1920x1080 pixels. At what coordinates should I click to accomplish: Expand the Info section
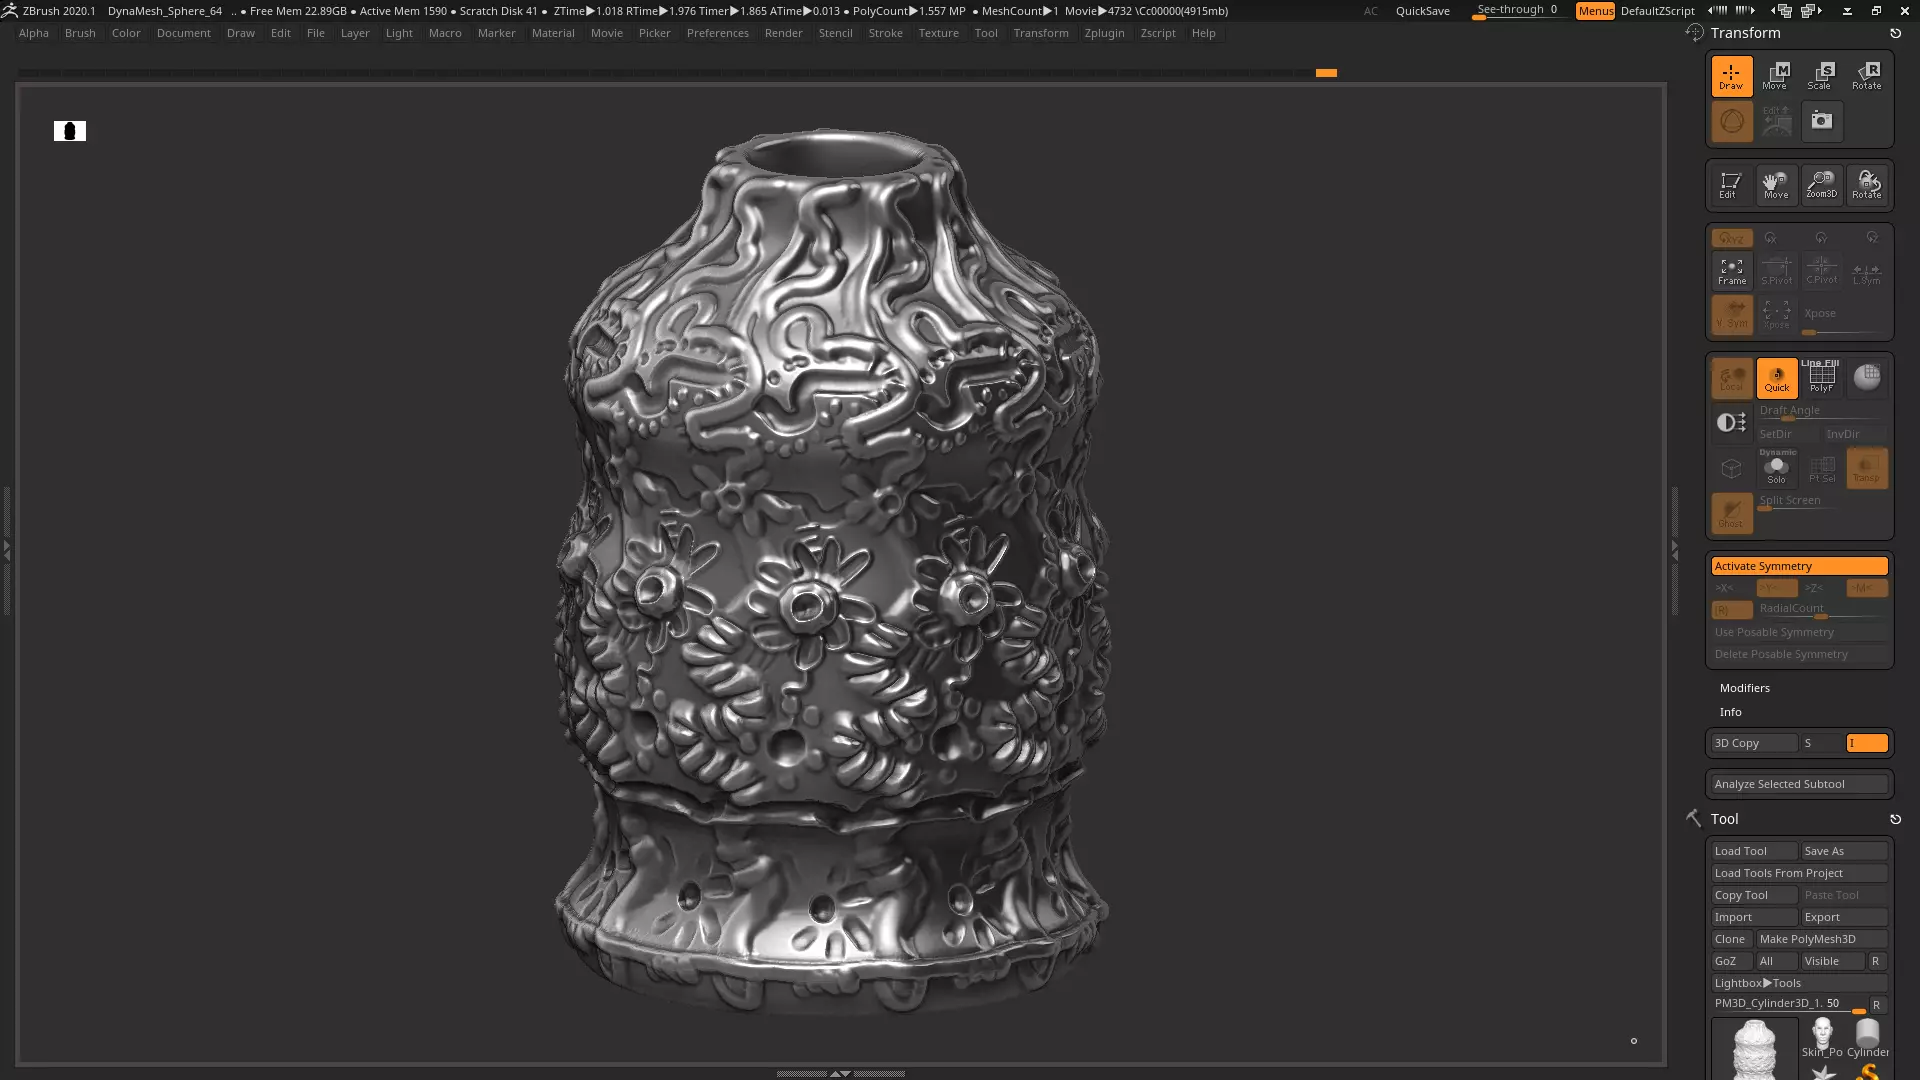click(1730, 712)
